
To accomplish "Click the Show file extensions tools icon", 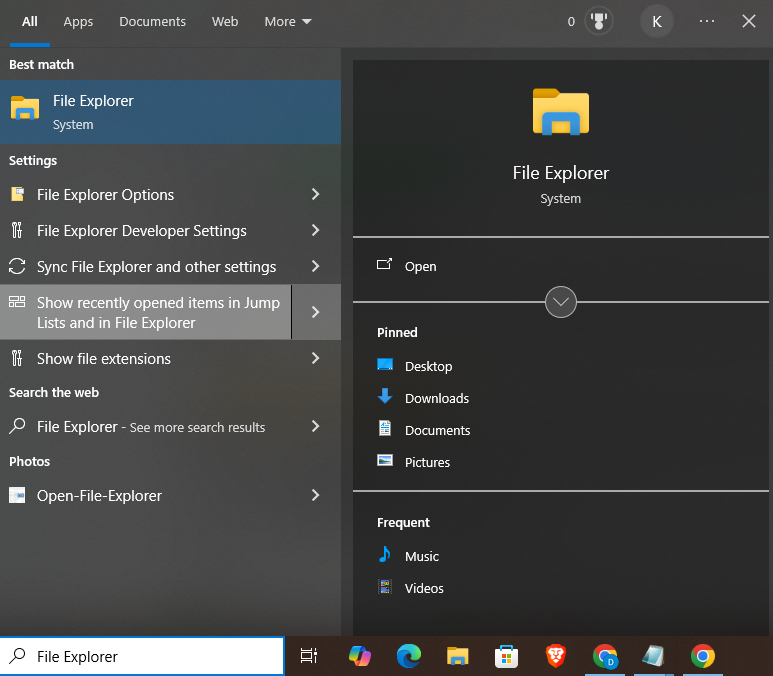I will pyautogui.click(x=17, y=358).
